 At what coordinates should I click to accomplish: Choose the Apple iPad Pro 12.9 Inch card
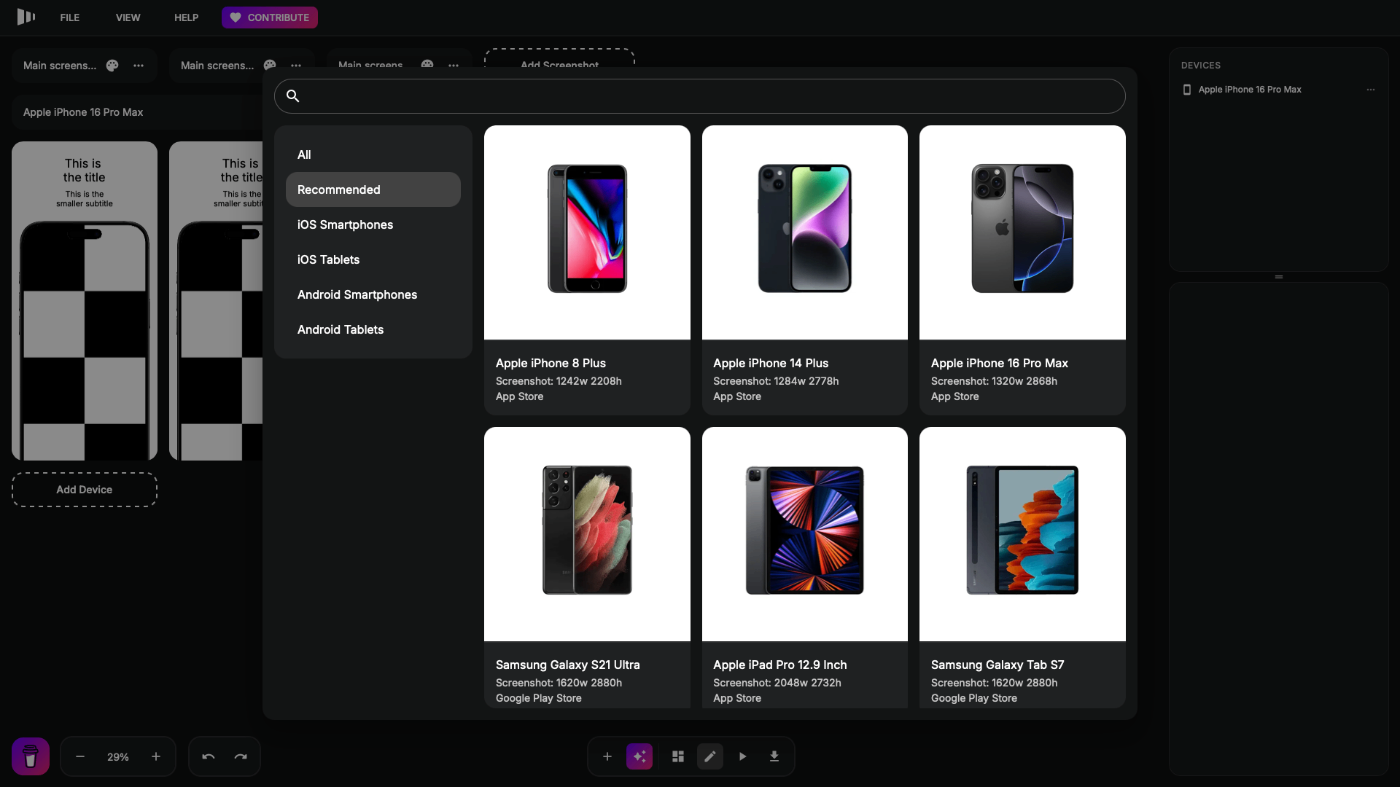pyautogui.click(x=805, y=568)
